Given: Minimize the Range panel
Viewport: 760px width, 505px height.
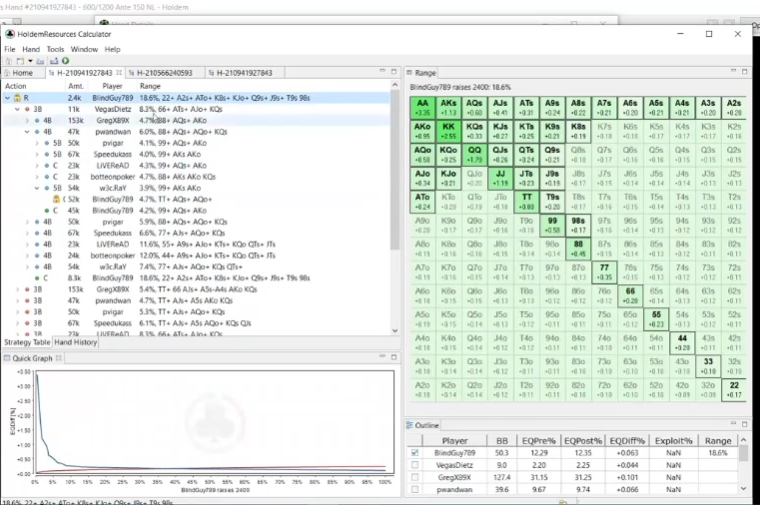Looking at the screenshot, I should point(733,71).
